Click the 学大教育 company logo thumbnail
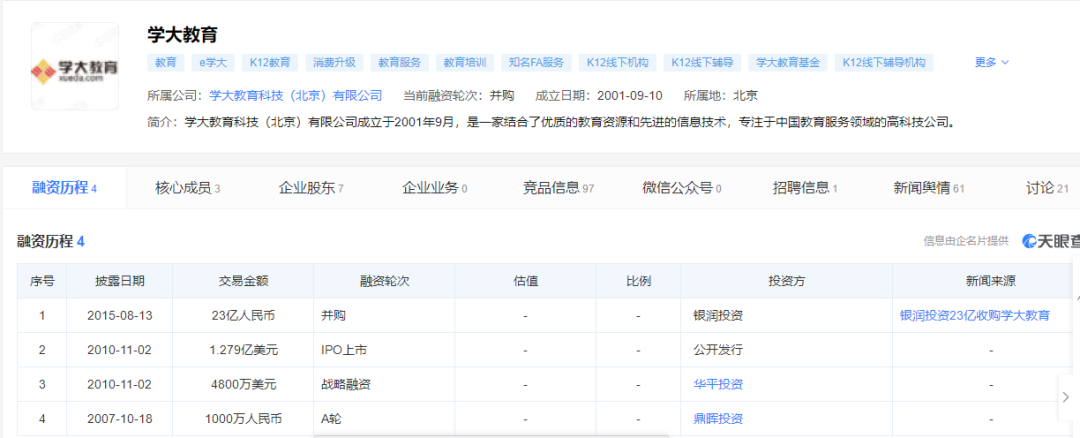Image resolution: width=1080 pixels, height=438 pixels. (74, 66)
